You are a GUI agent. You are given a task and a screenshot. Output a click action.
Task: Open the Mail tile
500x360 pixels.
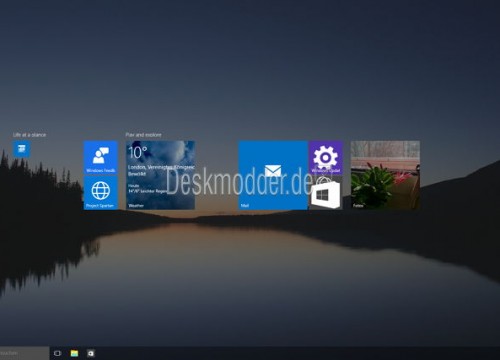pos(273,175)
